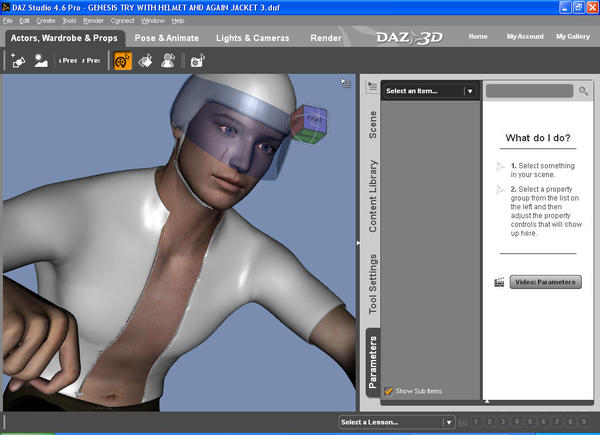Click lesson step button 2
This screenshot has height=435, width=600.
[489, 422]
